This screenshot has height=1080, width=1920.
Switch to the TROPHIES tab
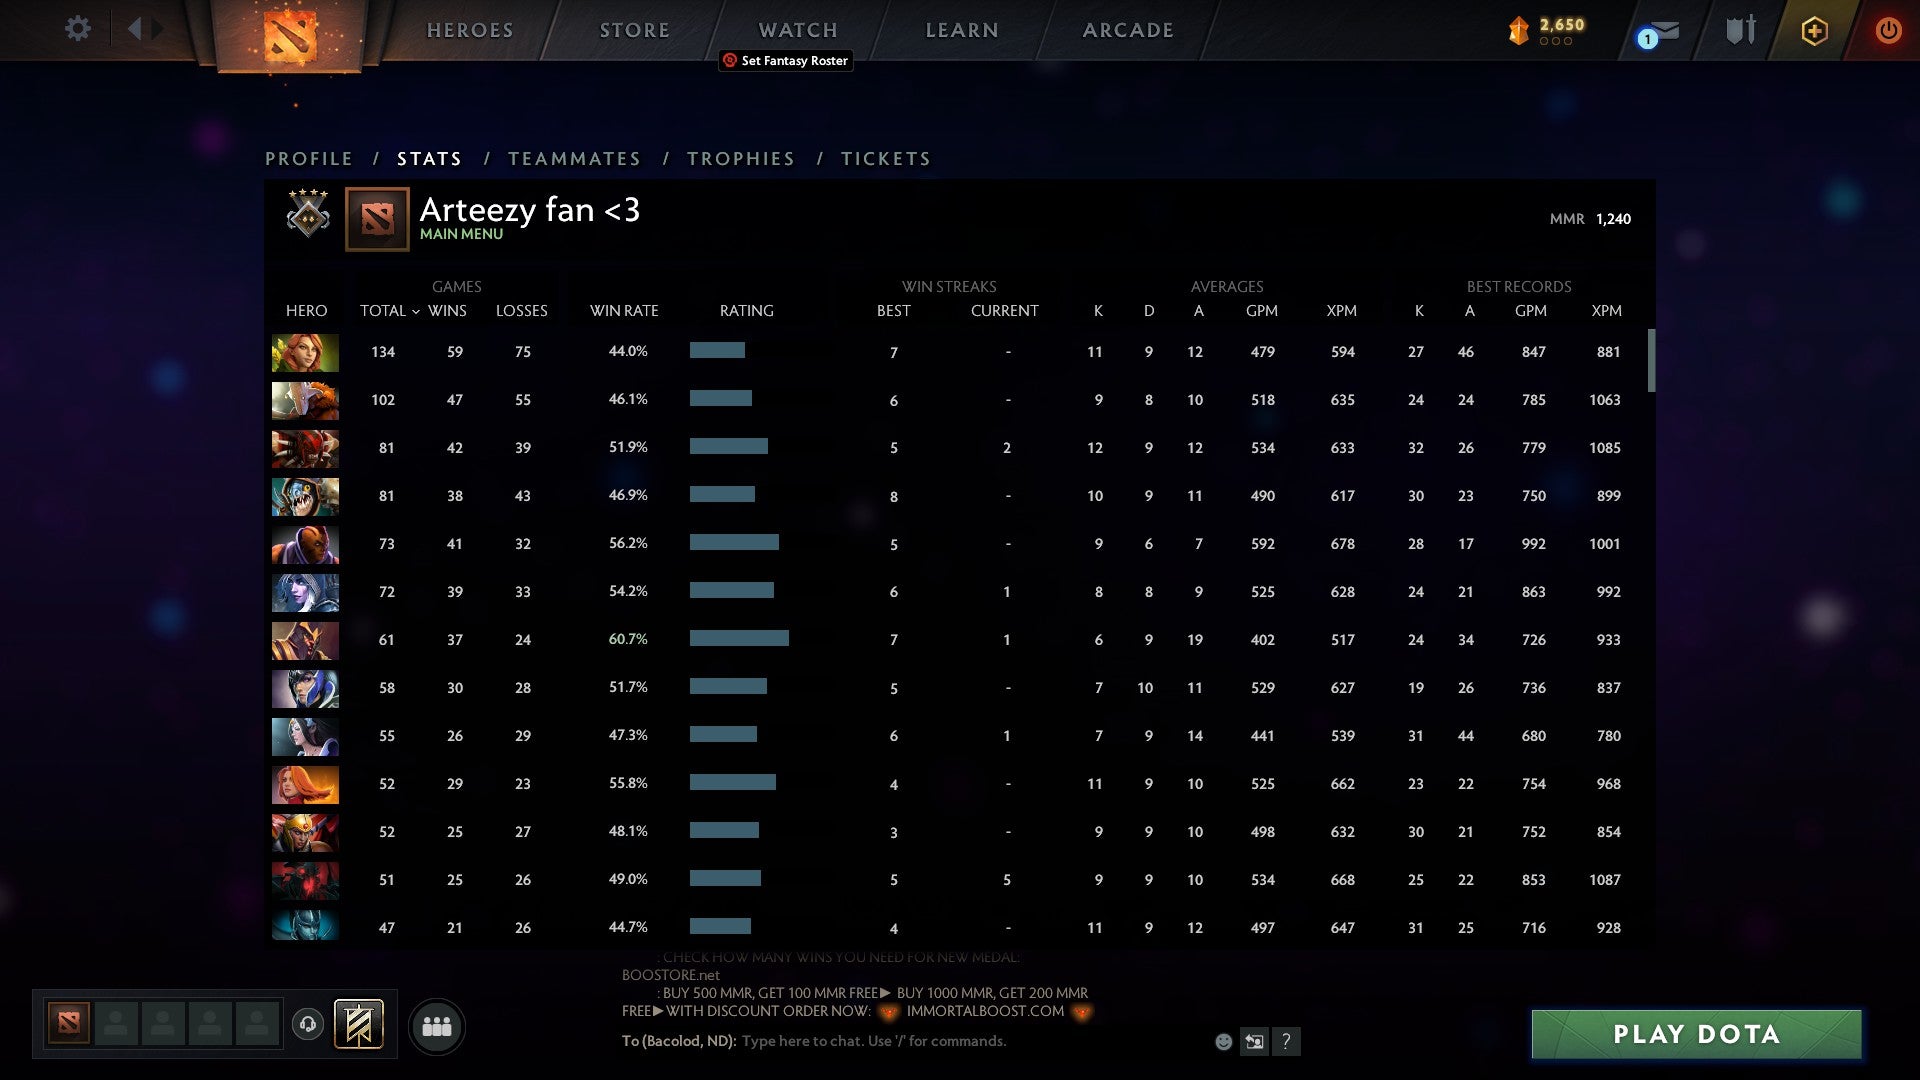(x=740, y=158)
